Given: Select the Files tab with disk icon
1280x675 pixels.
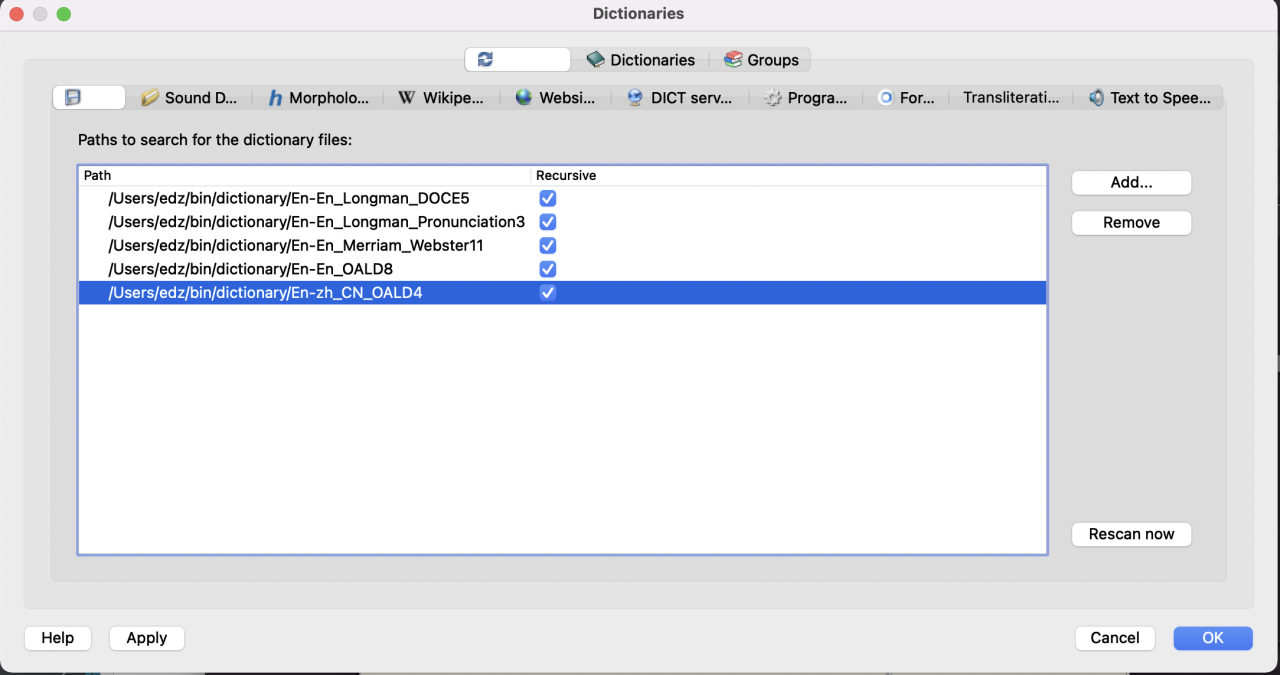Looking at the screenshot, I should coord(89,98).
